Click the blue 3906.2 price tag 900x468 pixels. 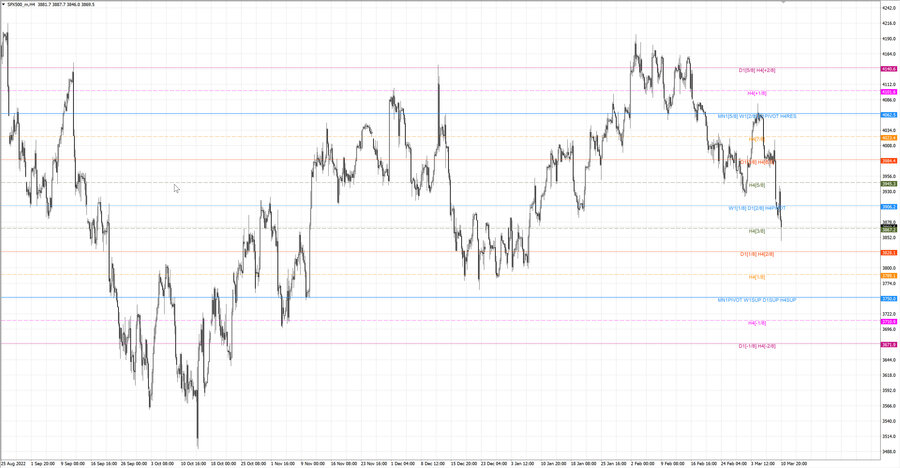[889, 207]
